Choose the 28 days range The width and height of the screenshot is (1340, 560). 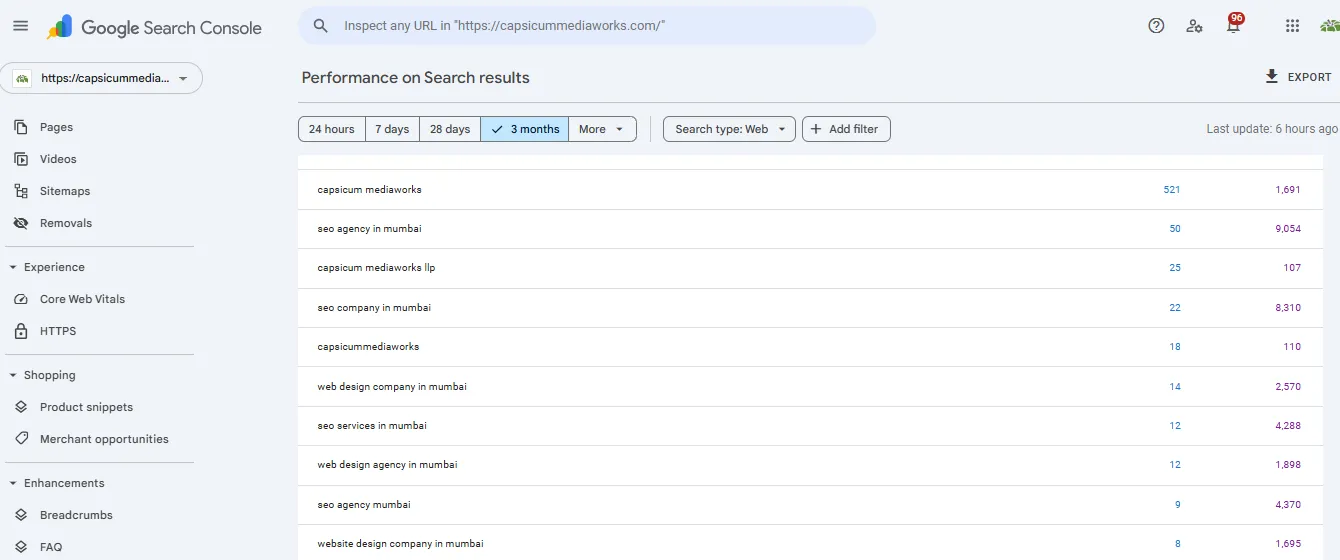point(450,129)
